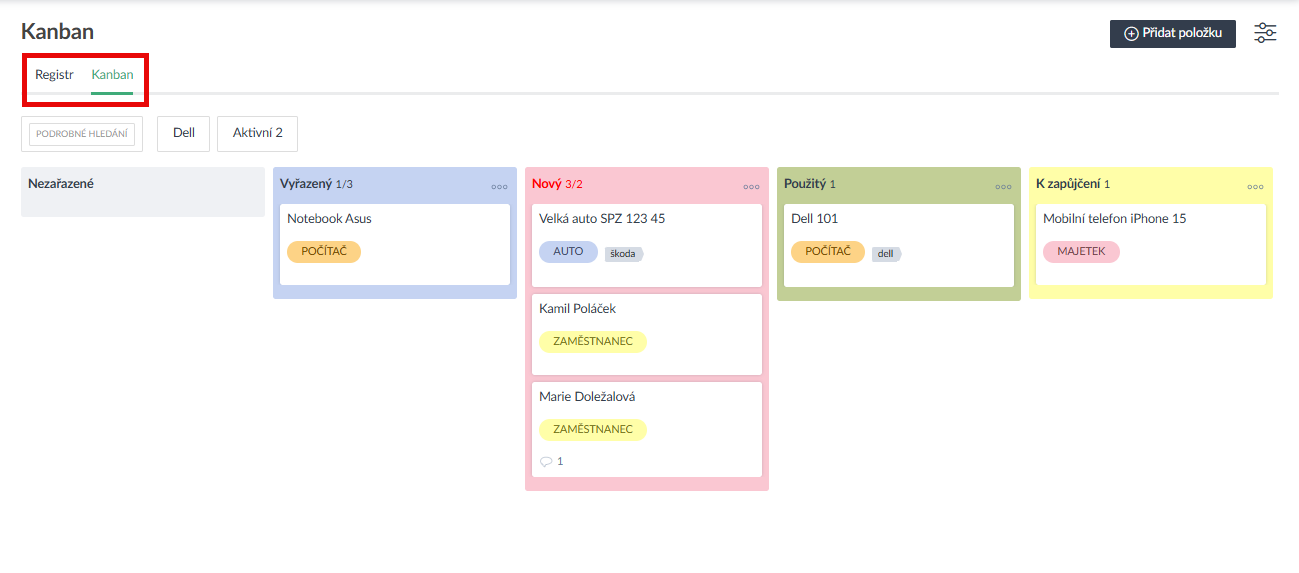
Task: Open the Vyřazený column three-dots menu
Action: [499, 187]
